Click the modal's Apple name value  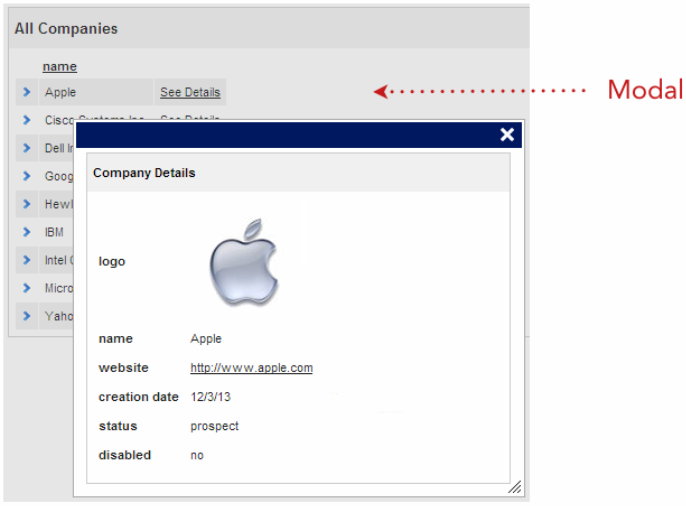206,338
